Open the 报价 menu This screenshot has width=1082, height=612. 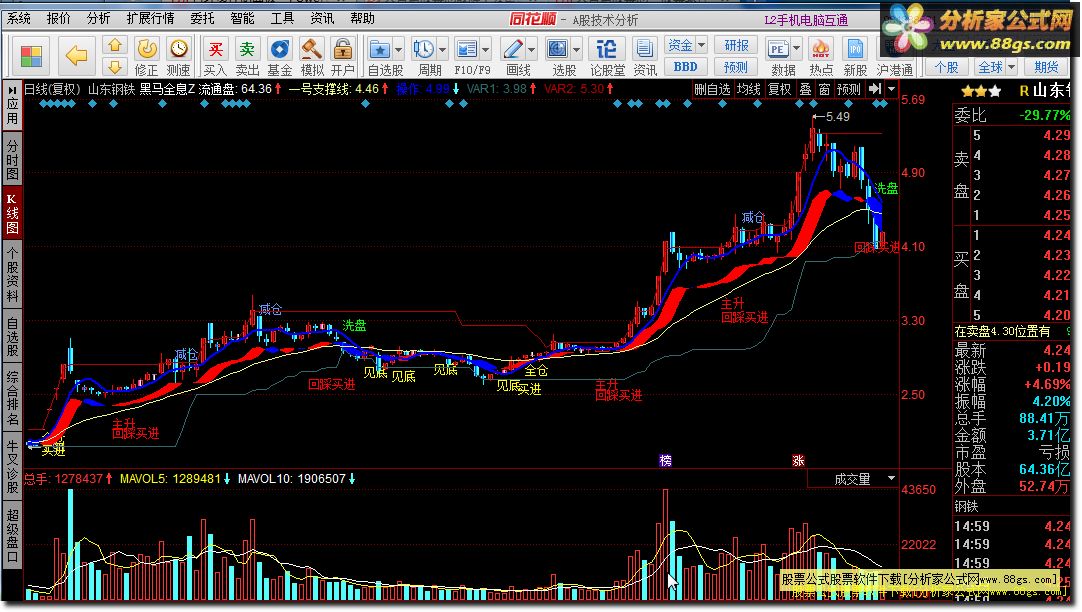pos(59,19)
